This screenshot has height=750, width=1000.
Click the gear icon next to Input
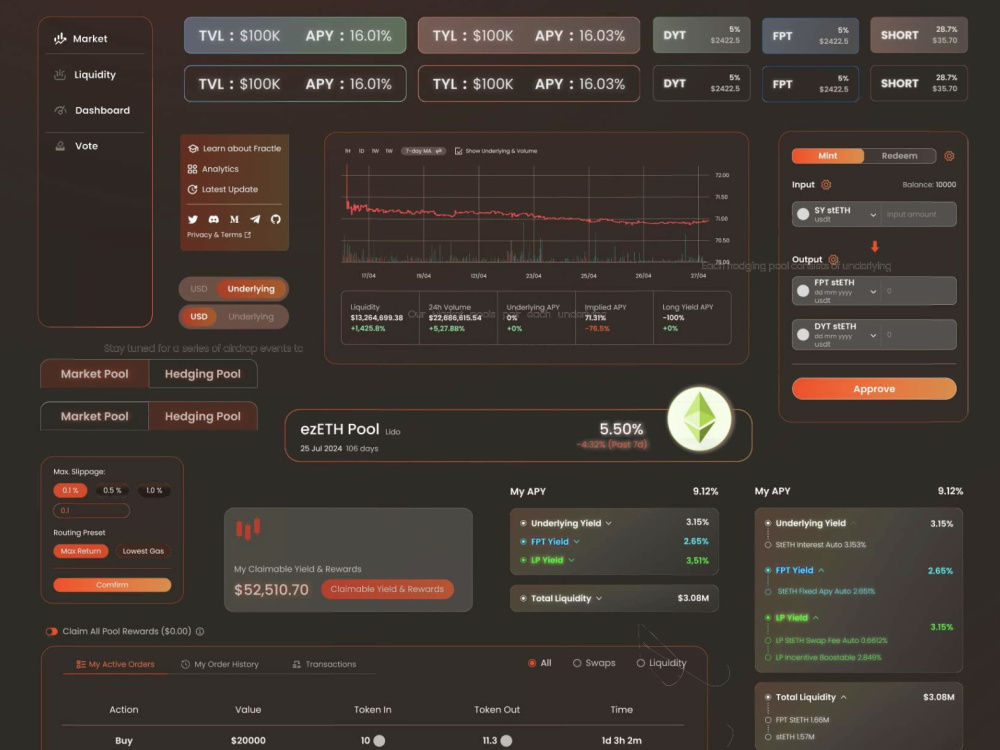click(826, 185)
